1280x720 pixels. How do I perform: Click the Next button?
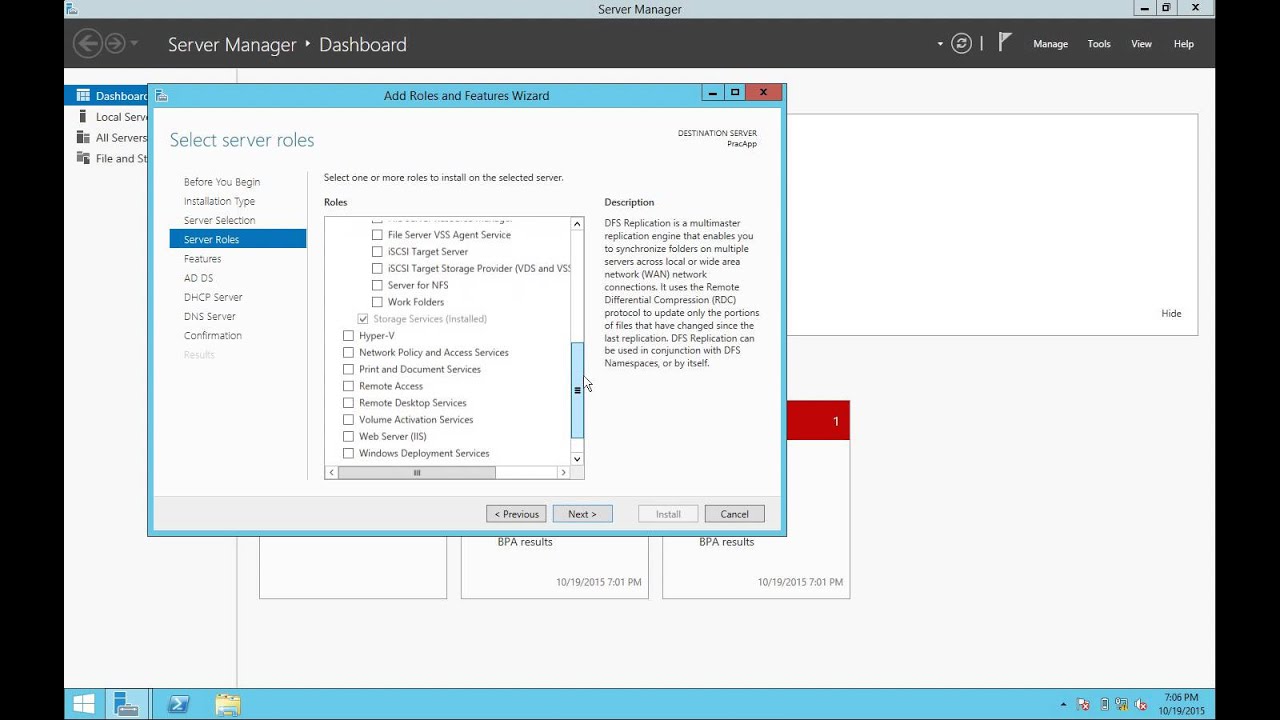point(582,514)
